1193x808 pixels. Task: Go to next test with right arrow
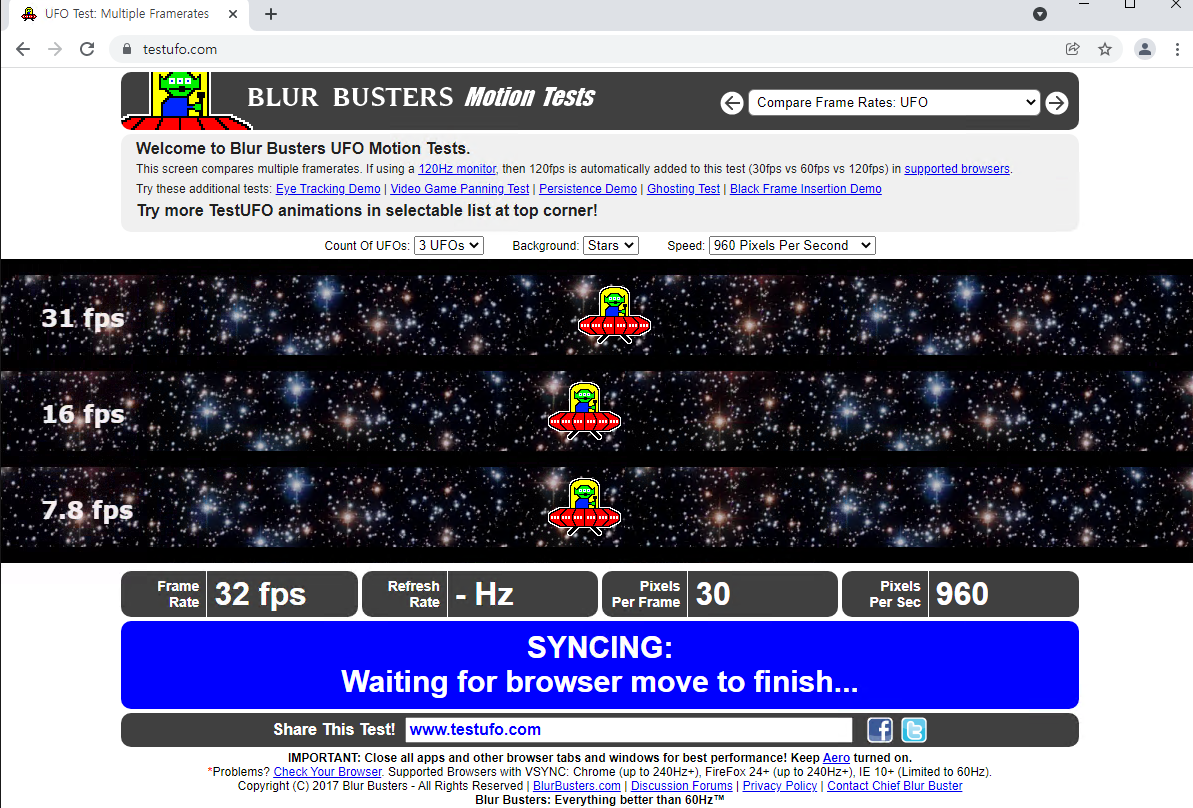pyautogui.click(x=1057, y=103)
